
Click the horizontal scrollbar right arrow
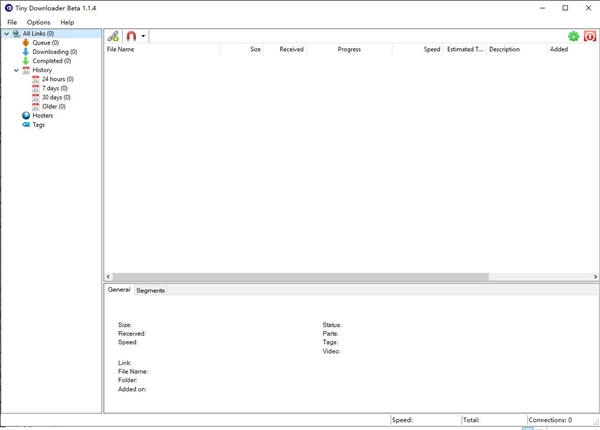(595, 277)
